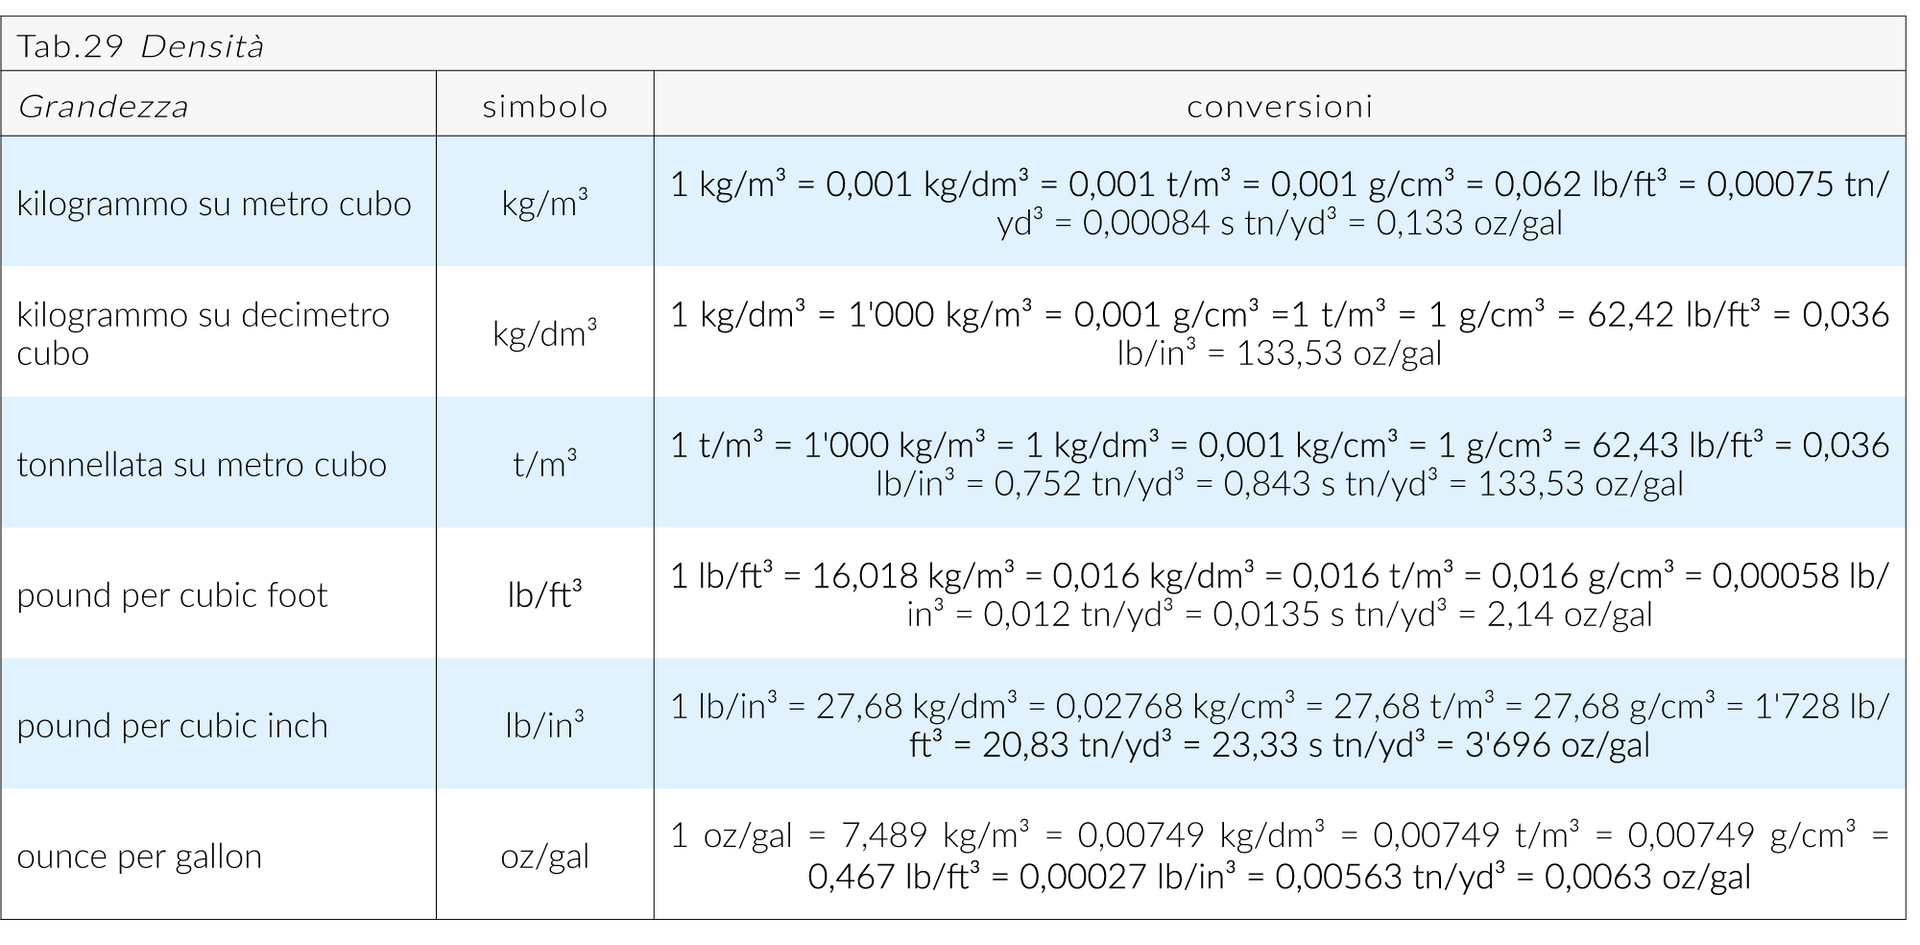Click the 1 t/m³ conversions text
Image resolution: width=1920 pixels, height=945 pixels.
[x=1280, y=464]
